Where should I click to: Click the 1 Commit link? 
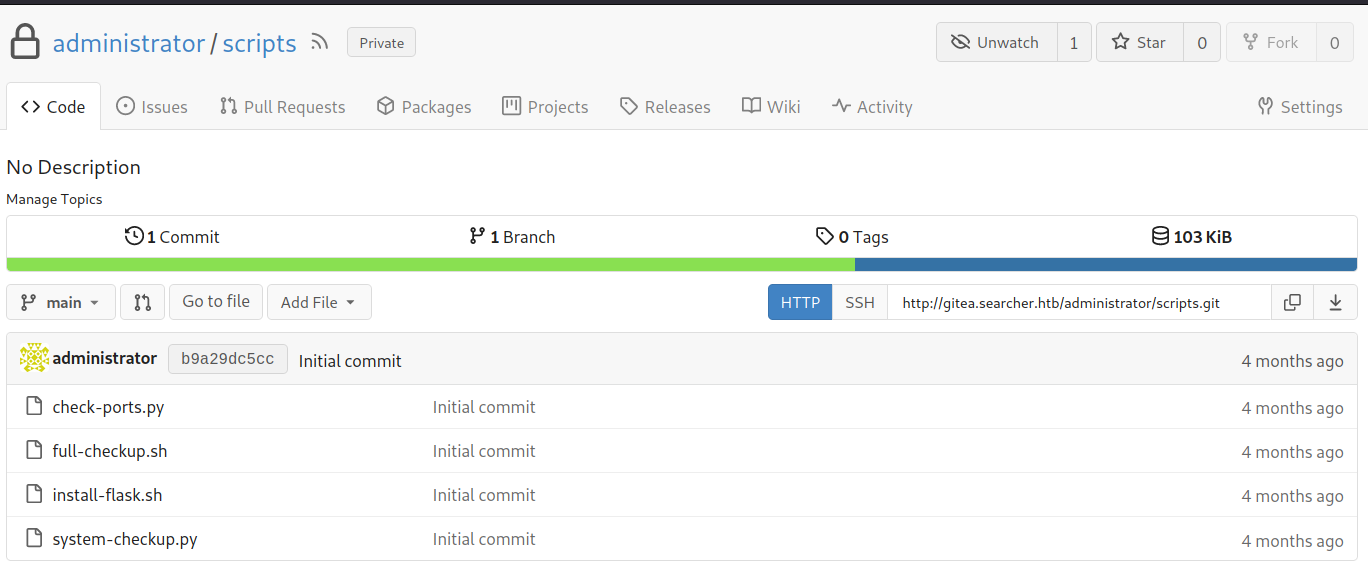coord(172,237)
